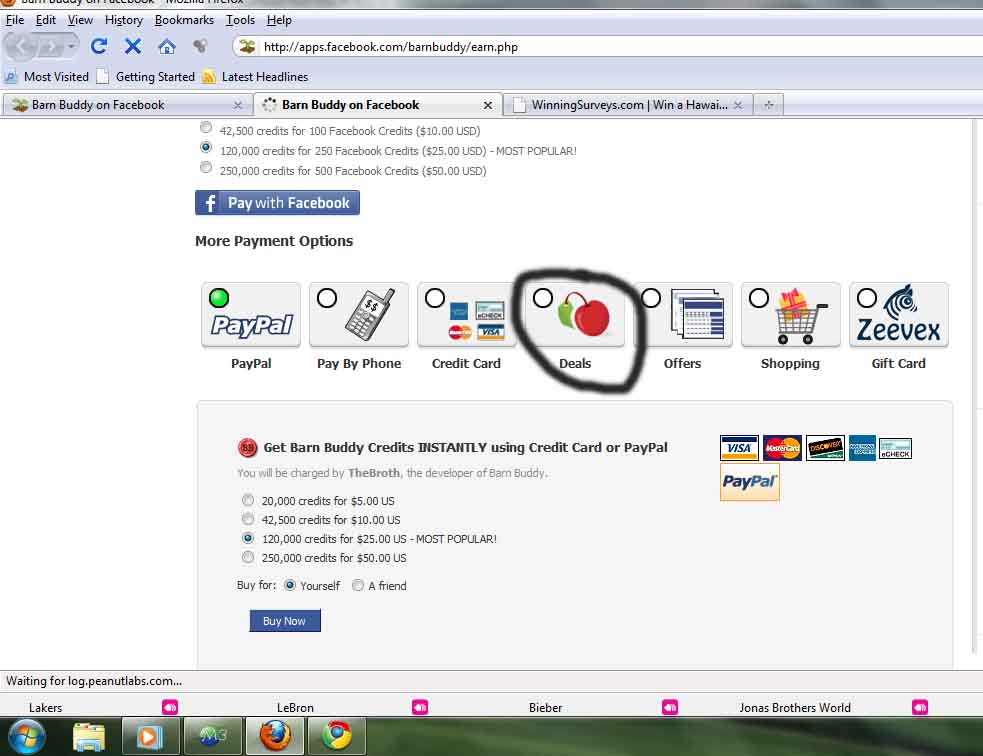This screenshot has height=756, width=983.
Task: Select 20,000 credits for $5.00 US
Action: click(x=248, y=500)
